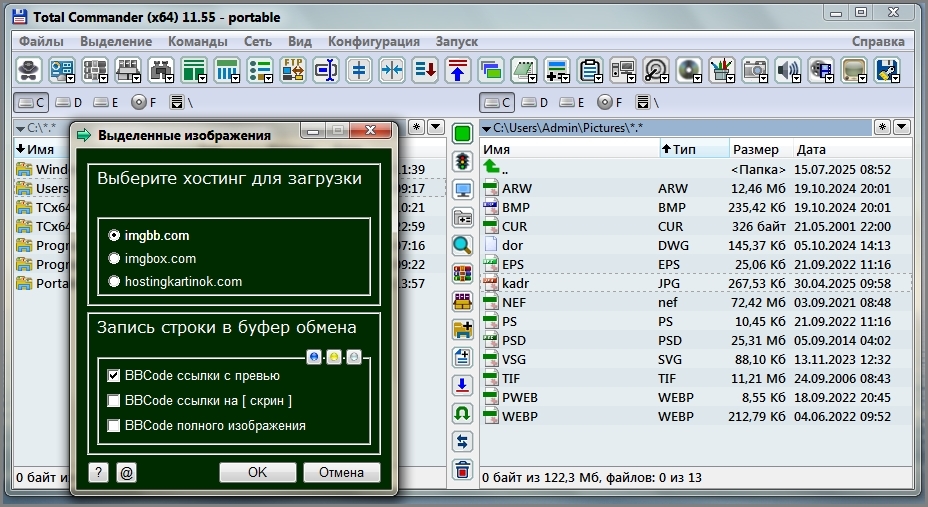Open the Выделение menu
This screenshot has height=507, width=928.
click(x=116, y=41)
